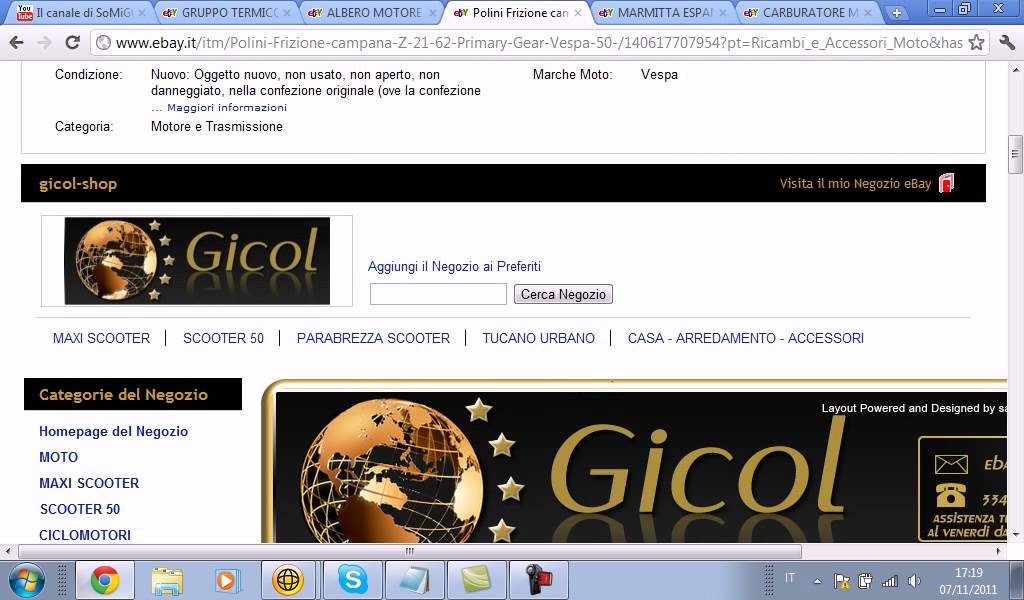1024x600 pixels.
Task: Reload the current eBay page
Action: (72, 43)
